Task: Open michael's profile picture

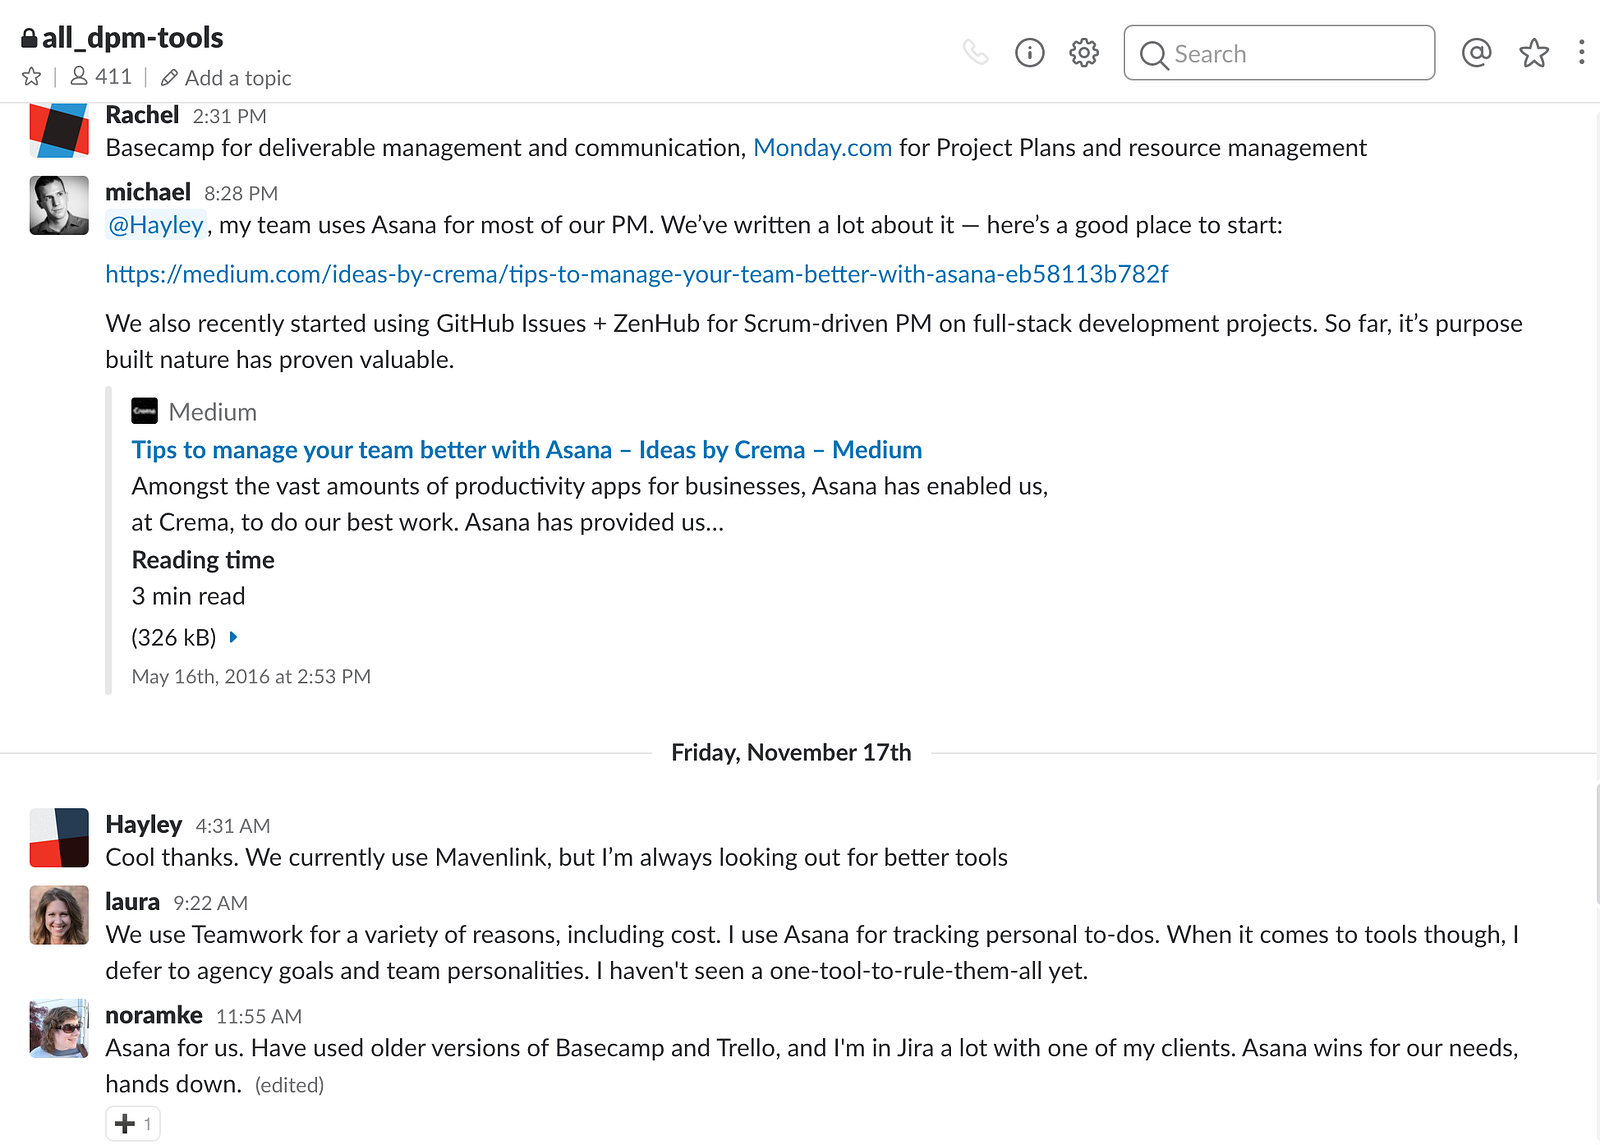Action: click(59, 205)
